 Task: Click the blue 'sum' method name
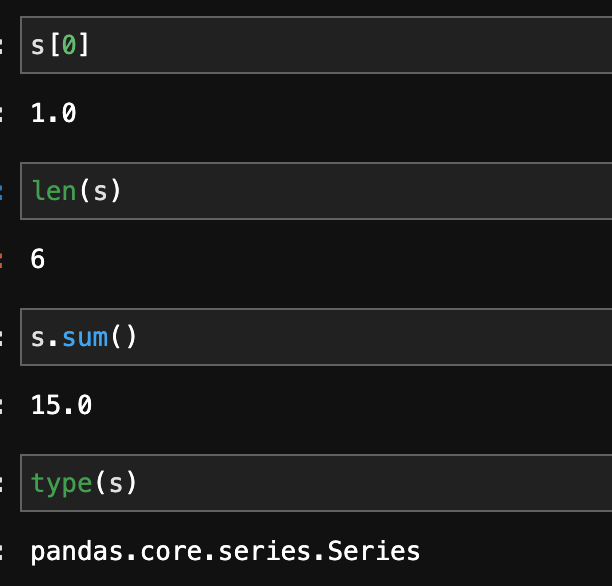pyautogui.click(x=85, y=337)
